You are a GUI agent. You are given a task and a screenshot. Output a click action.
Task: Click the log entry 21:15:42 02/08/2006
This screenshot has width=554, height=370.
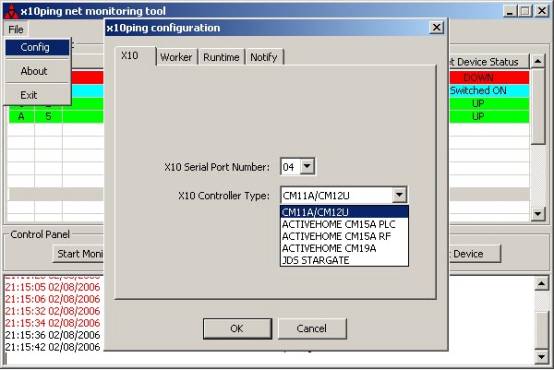pyautogui.click(x=53, y=347)
